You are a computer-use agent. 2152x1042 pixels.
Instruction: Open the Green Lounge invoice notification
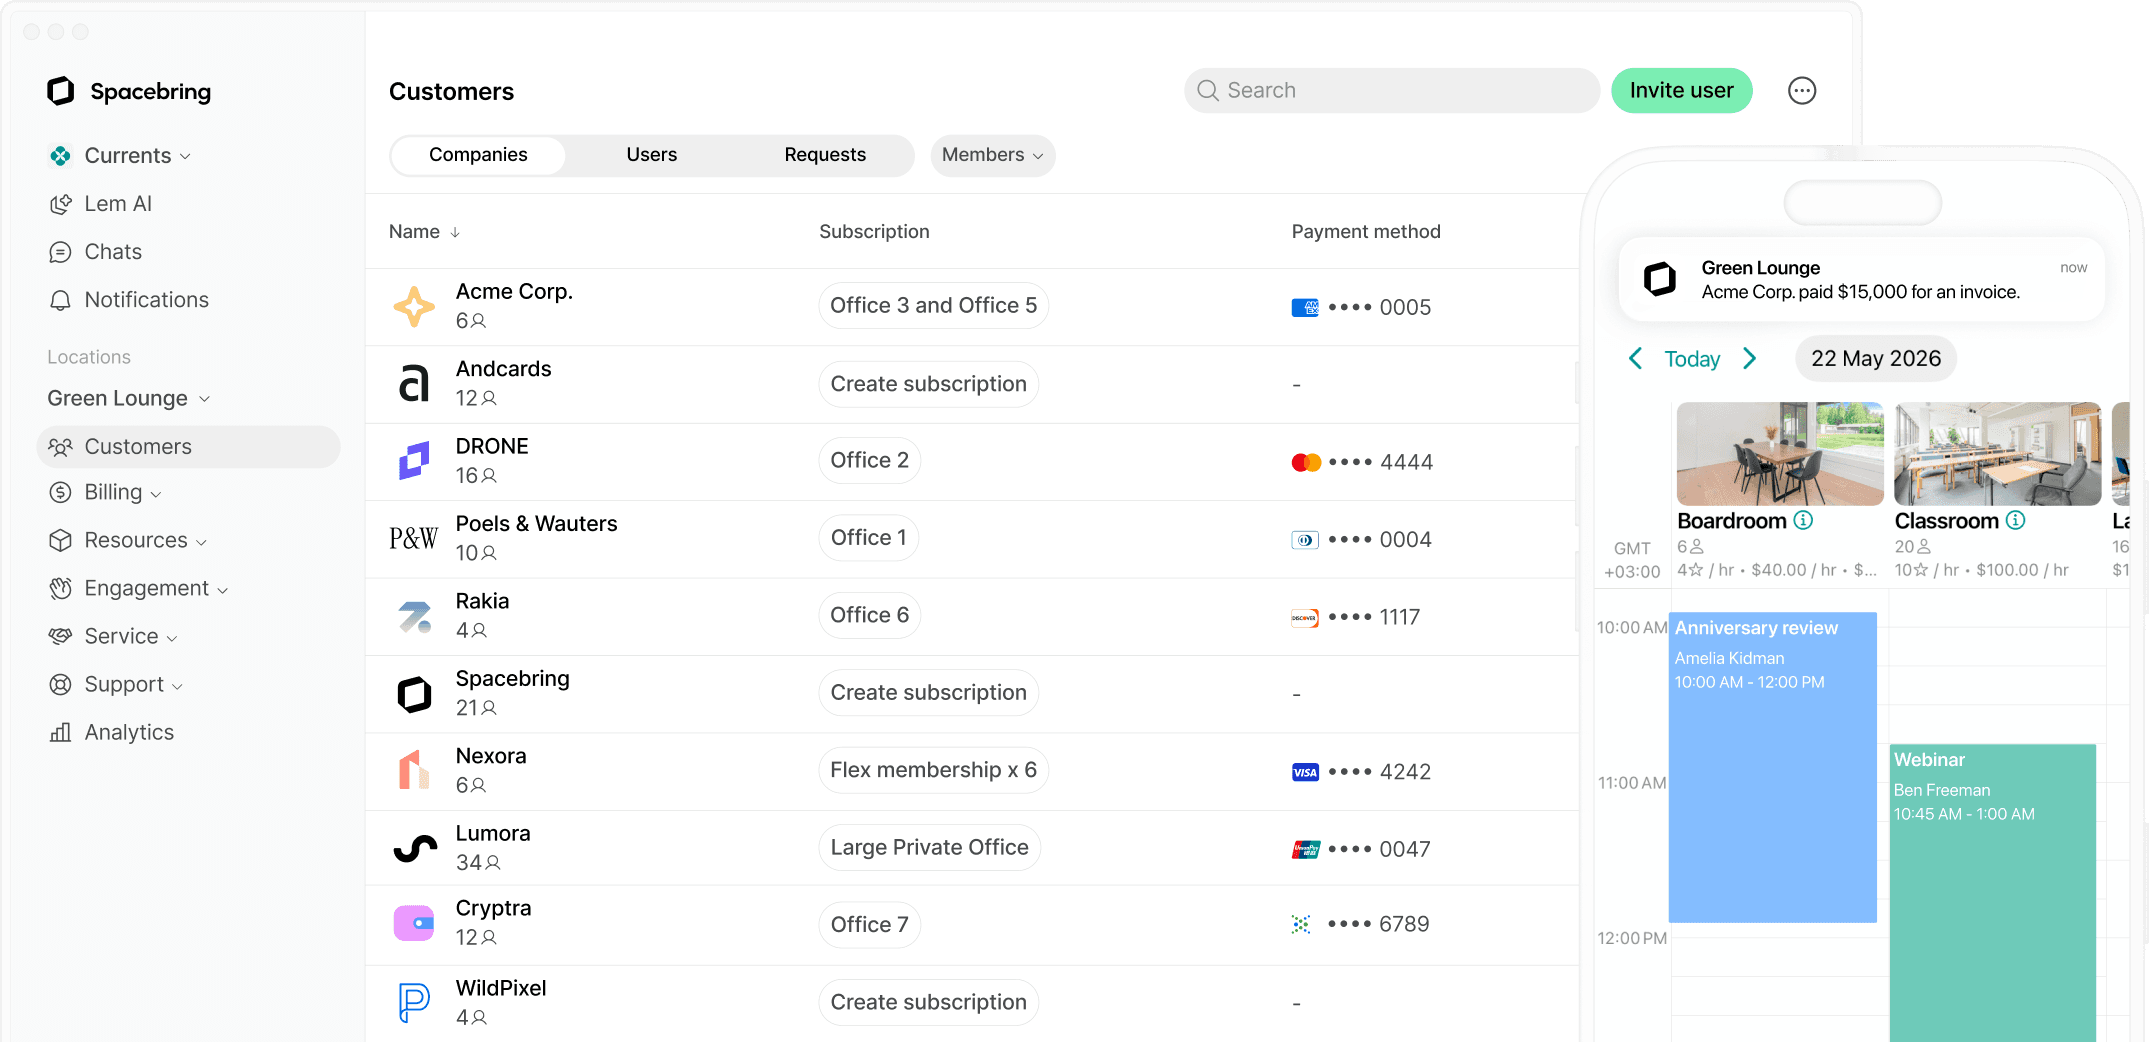pos(1862,280)
